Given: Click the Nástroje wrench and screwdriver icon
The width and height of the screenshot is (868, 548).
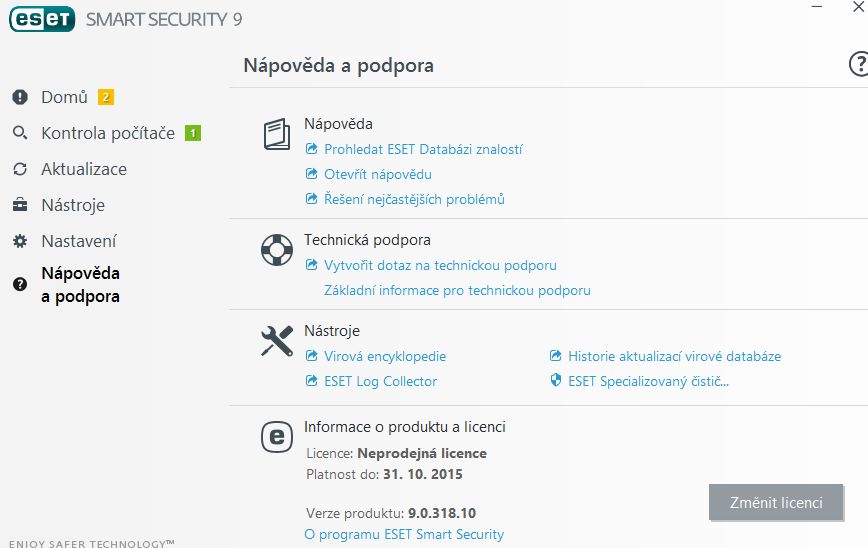Looking at the screenshot, I should (277, 341).
